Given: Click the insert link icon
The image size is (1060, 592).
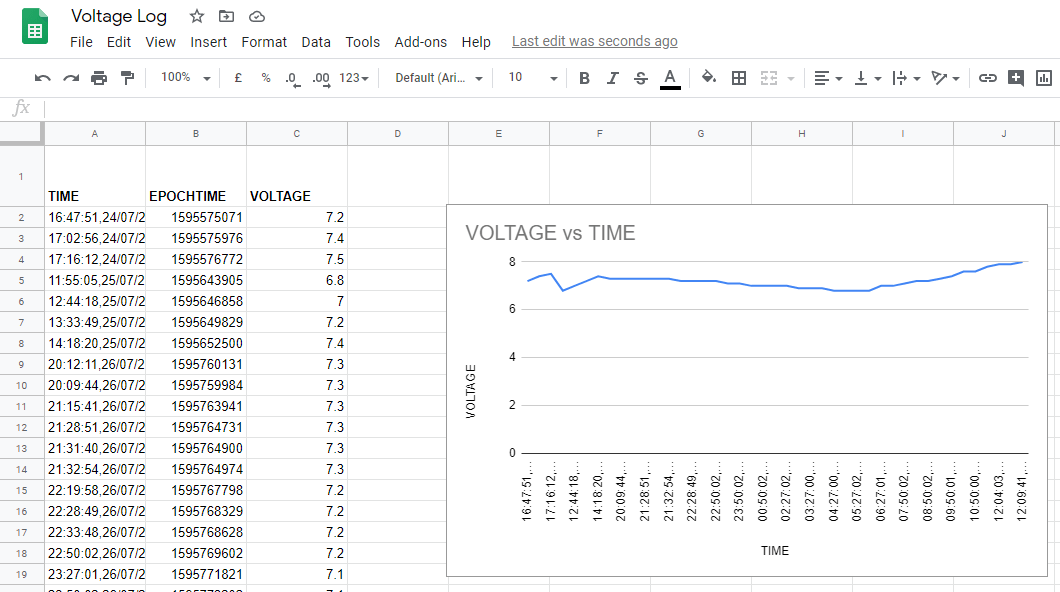Looking at the screenshot, I should click(x=987, y=78).
